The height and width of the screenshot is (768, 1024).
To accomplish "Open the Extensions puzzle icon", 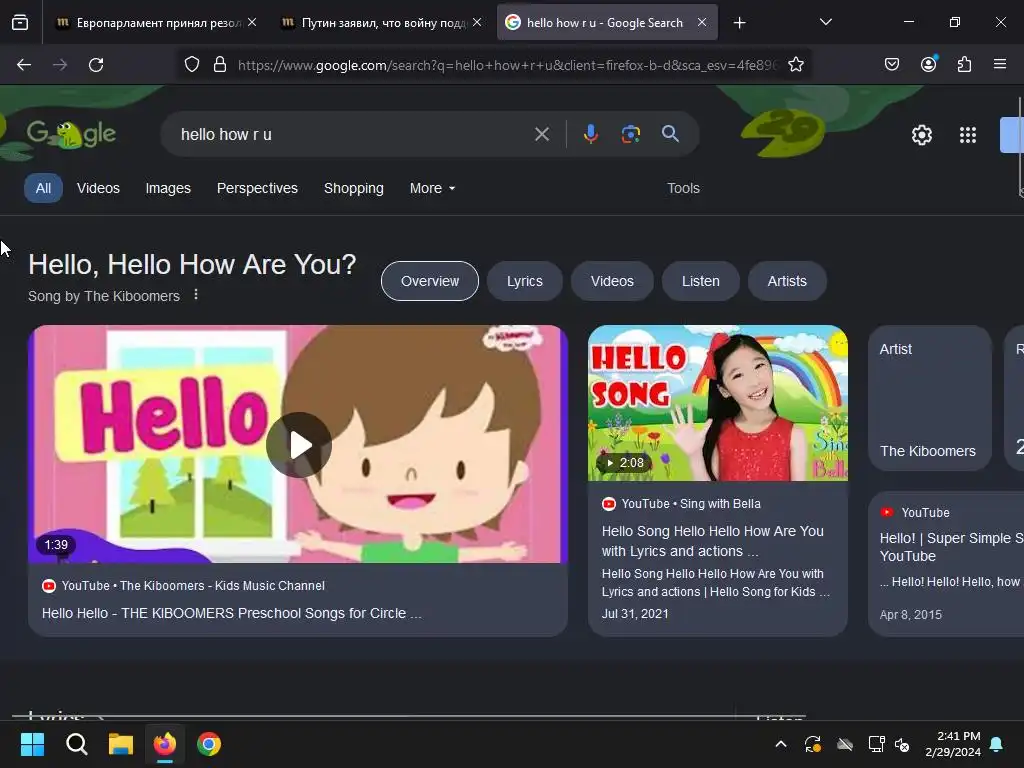I will pyautogui.click(x=964, y=65).
